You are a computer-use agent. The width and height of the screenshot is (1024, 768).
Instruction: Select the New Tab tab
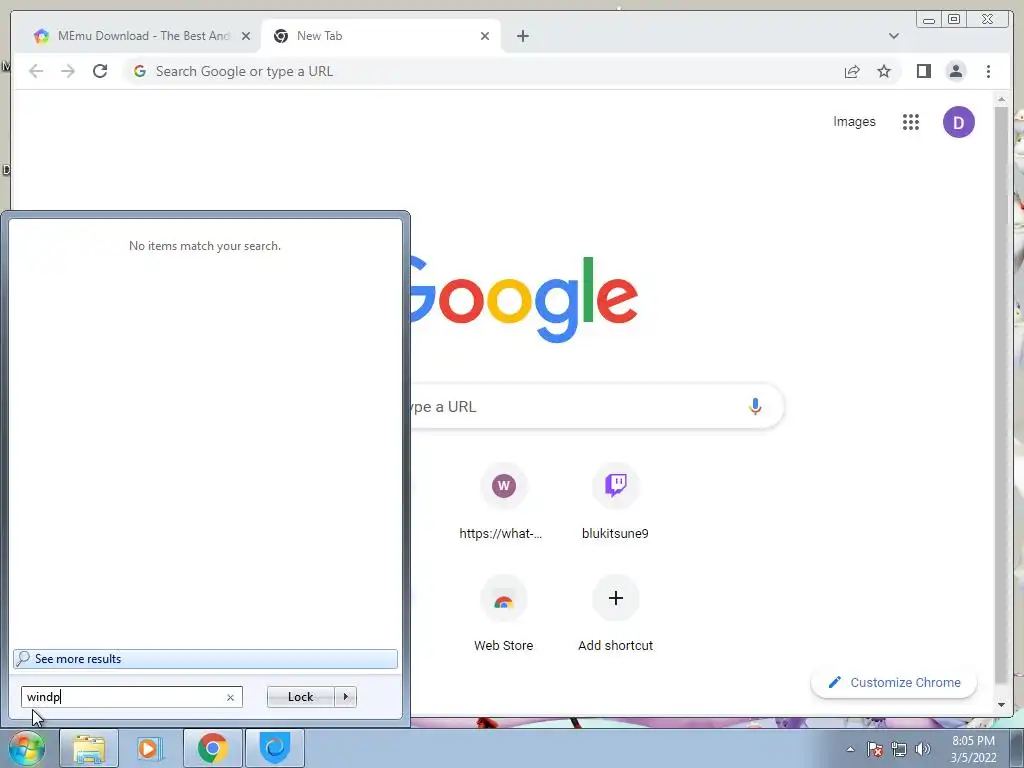click(382, 36)
